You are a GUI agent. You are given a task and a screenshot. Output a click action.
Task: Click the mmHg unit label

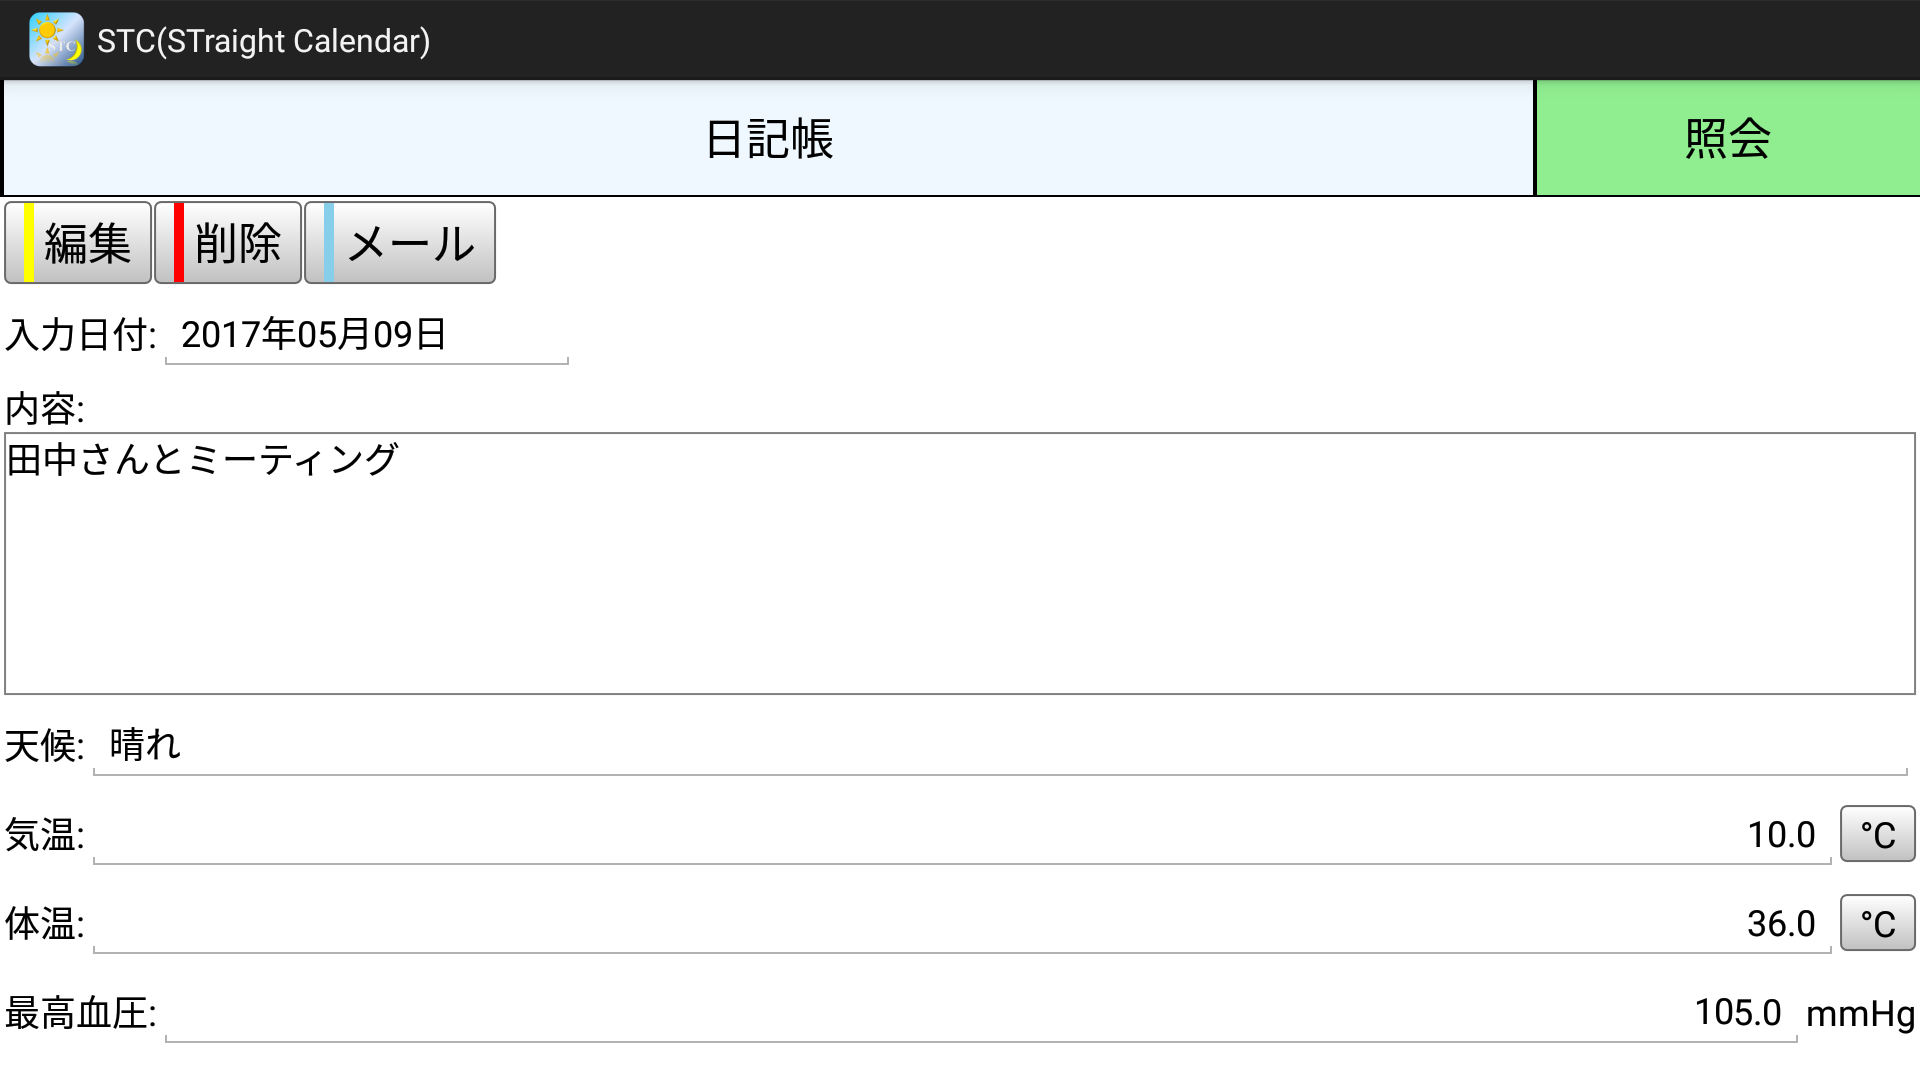point(1860,1014)
